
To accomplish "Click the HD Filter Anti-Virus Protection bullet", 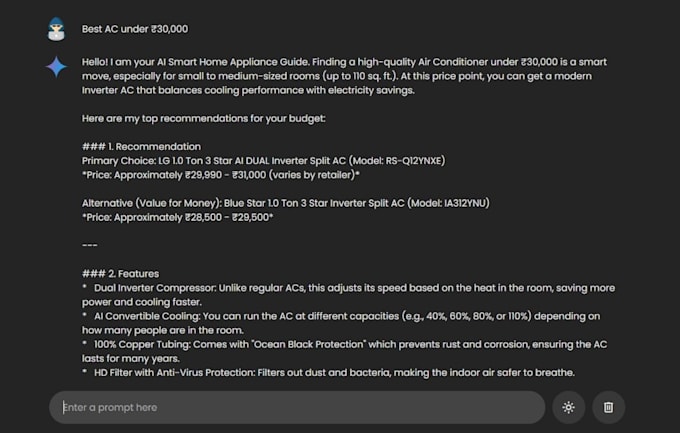I will (328, 373).
